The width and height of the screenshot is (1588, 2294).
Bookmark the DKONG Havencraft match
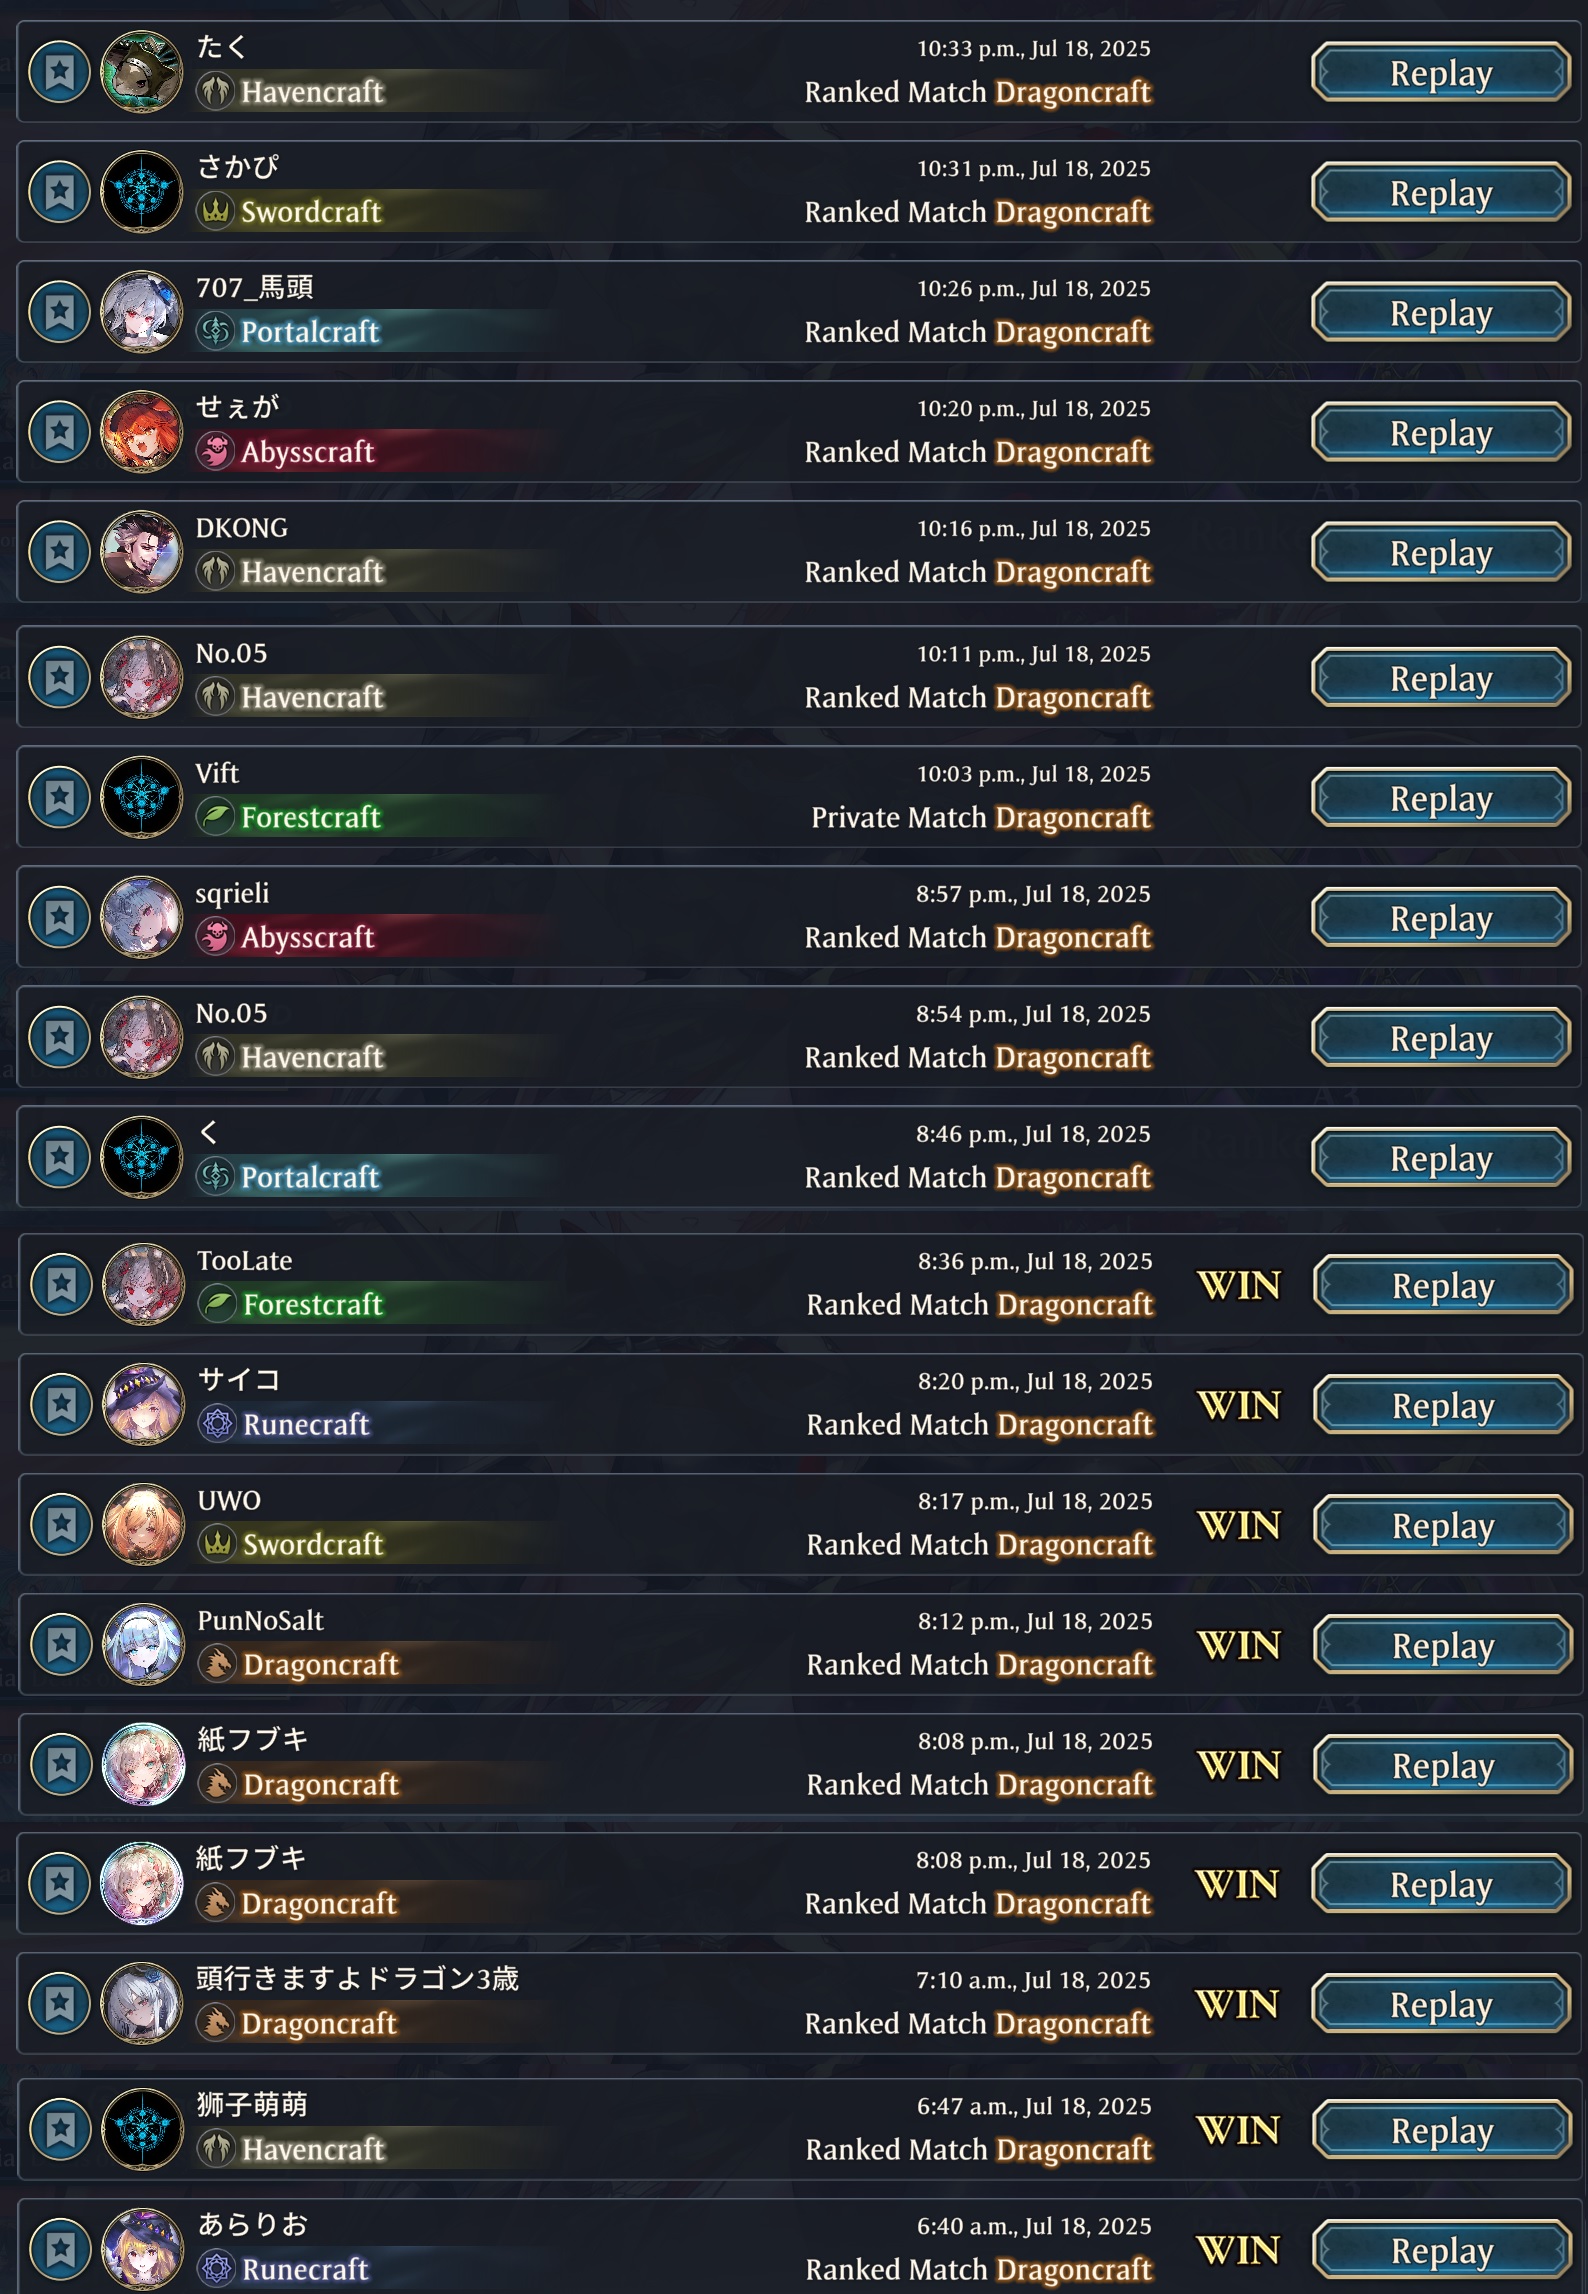point(60,551)
